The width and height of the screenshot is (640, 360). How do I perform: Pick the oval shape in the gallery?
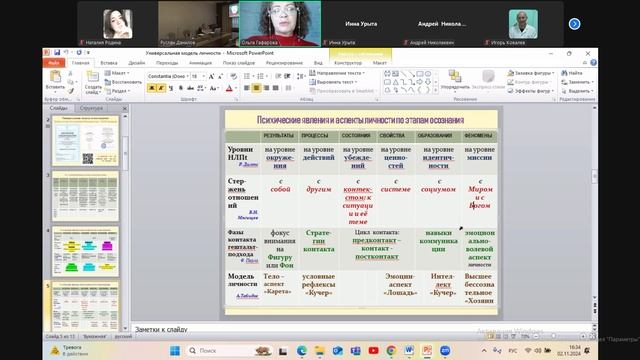pyautogui.click(x=427, y=74)
